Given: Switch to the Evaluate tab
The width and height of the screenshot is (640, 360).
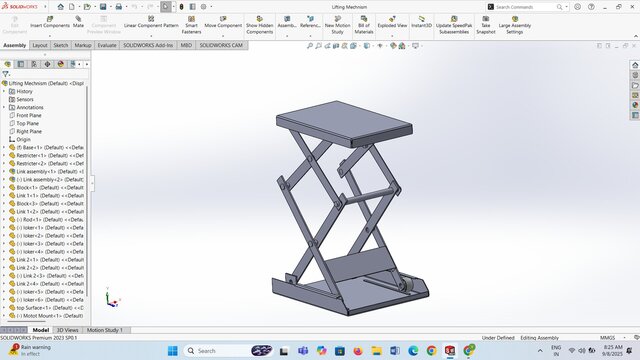Looking at the screenshot, I should click(107, 45).
